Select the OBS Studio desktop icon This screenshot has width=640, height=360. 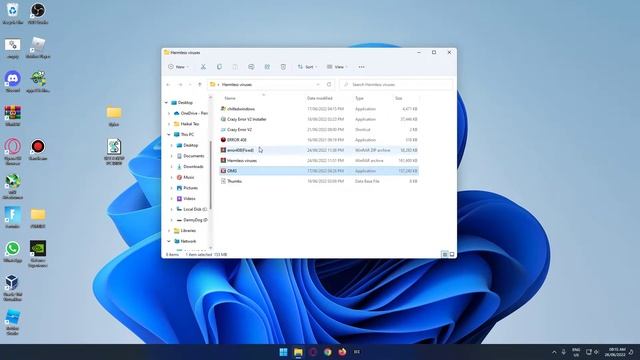[38, 14]
